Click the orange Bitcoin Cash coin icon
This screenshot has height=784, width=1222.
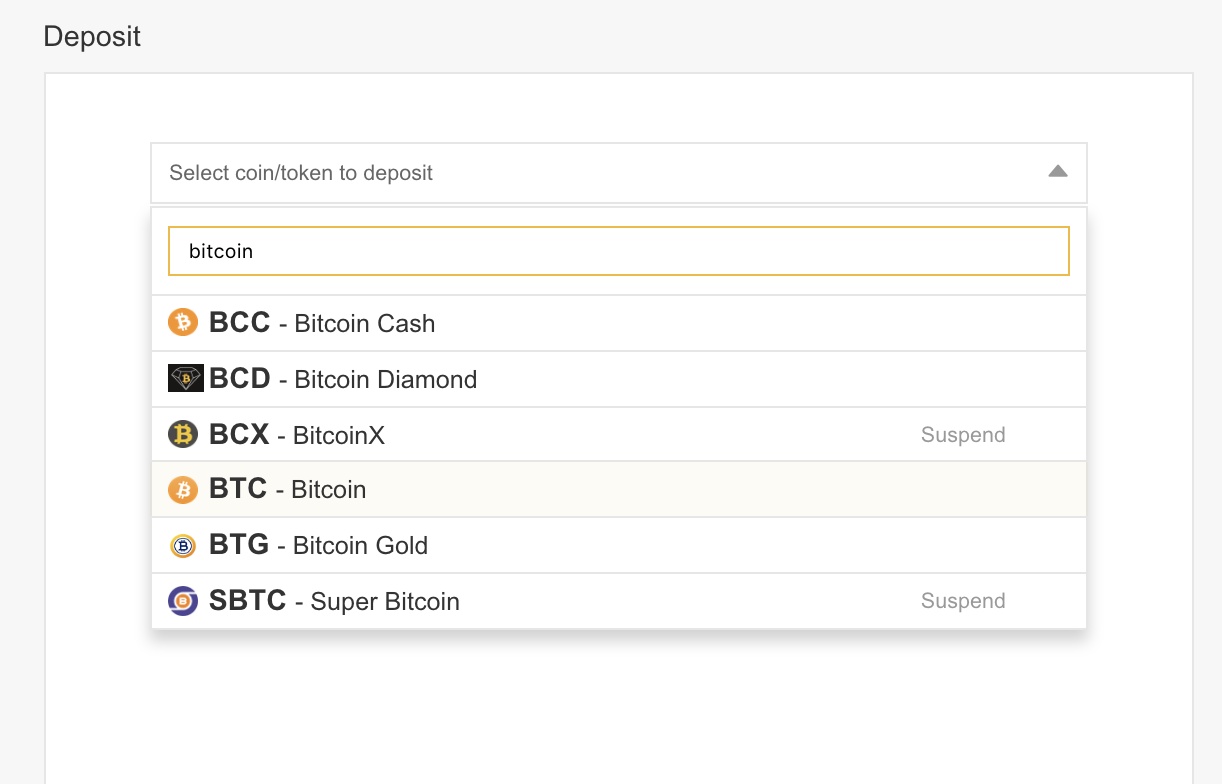click(x=183, y=322)
